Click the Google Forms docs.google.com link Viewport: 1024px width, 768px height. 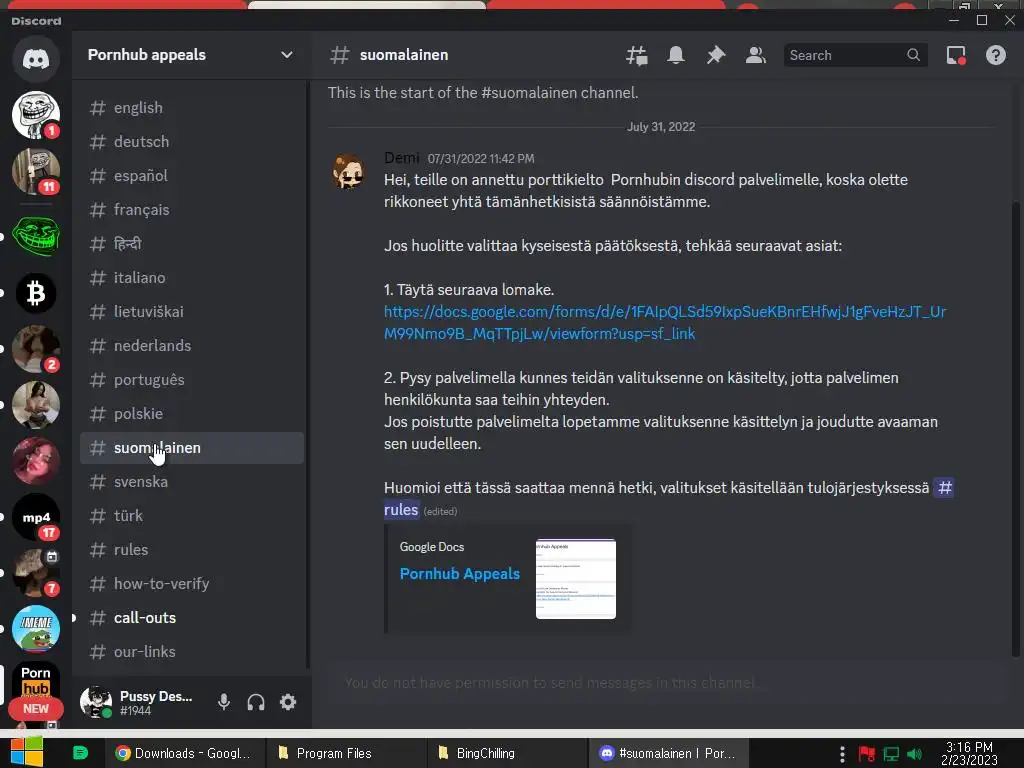tap(664, 323)
